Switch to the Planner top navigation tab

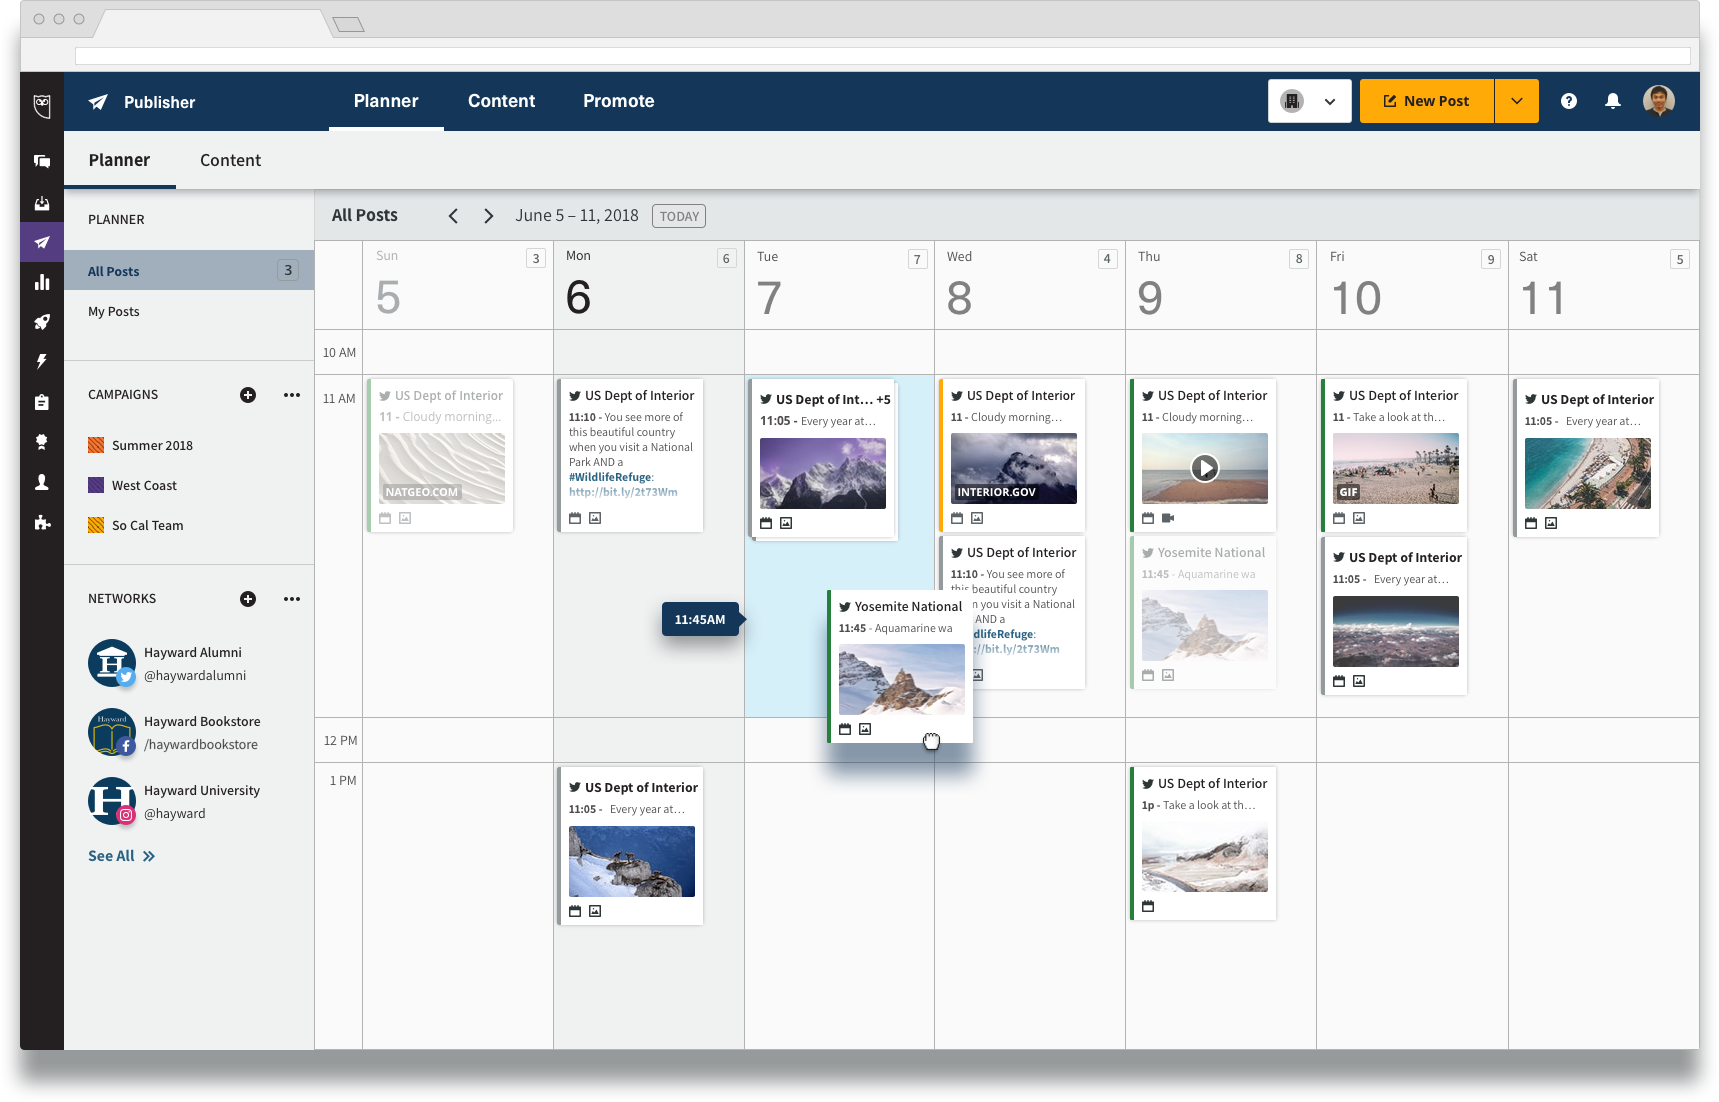click(386, 101)
